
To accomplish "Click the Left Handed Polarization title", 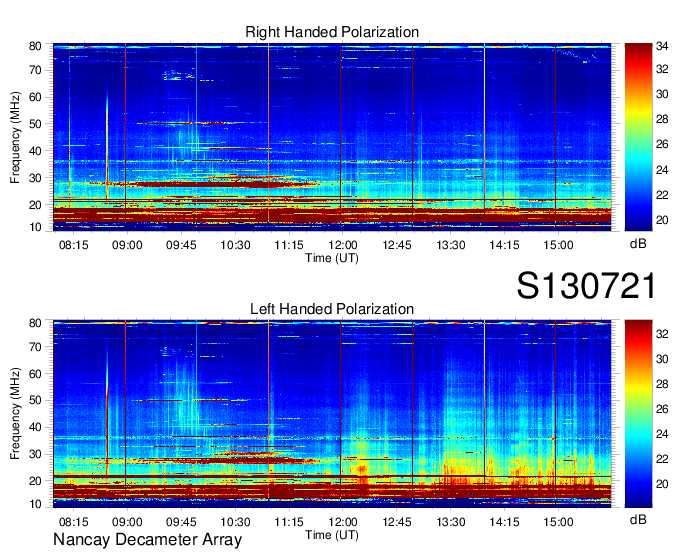I will (x=332, y=309).
